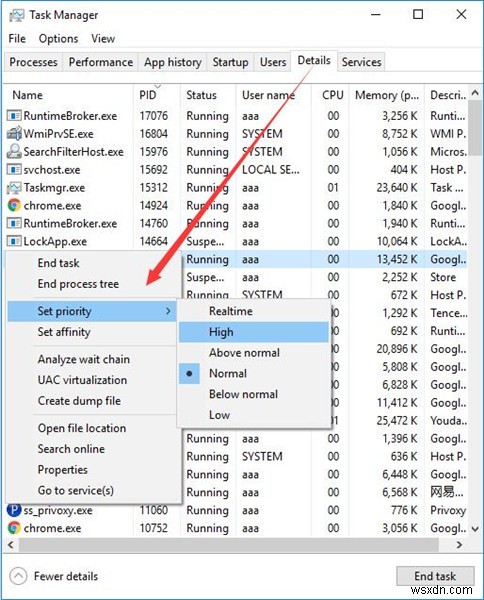The width and height of the screenshot is (484, 600).
Task: Click the Fewer details collapse arrow icon
Action: point(18,576)
